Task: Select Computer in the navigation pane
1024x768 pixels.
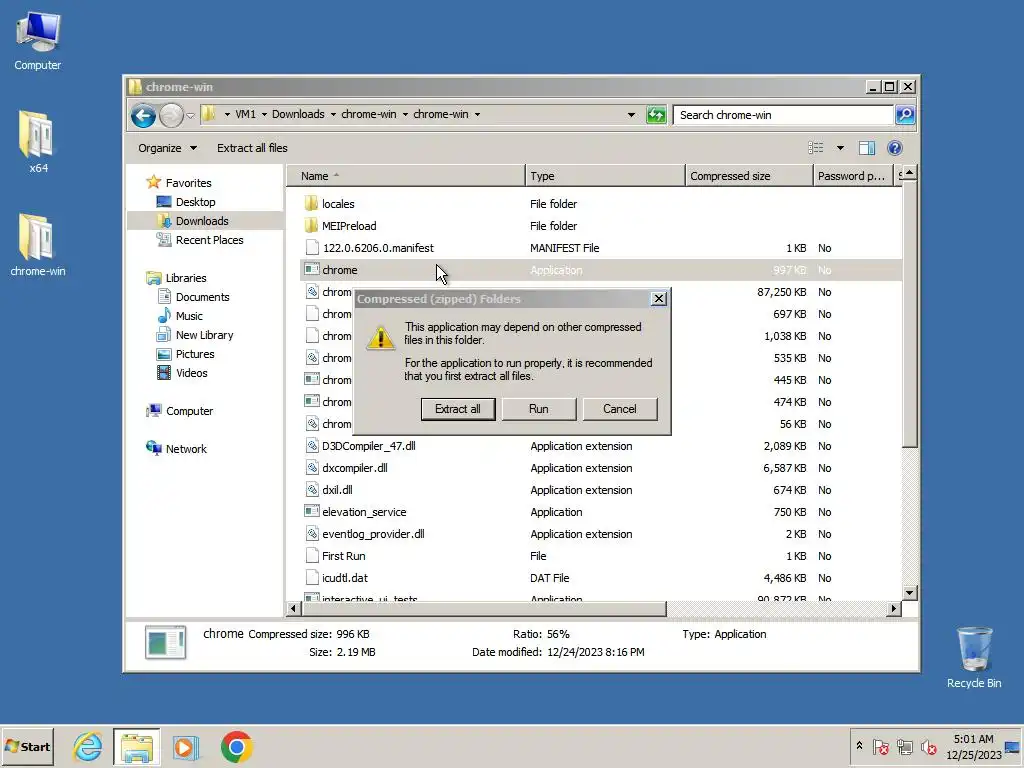Action: [x=189, y=411]
